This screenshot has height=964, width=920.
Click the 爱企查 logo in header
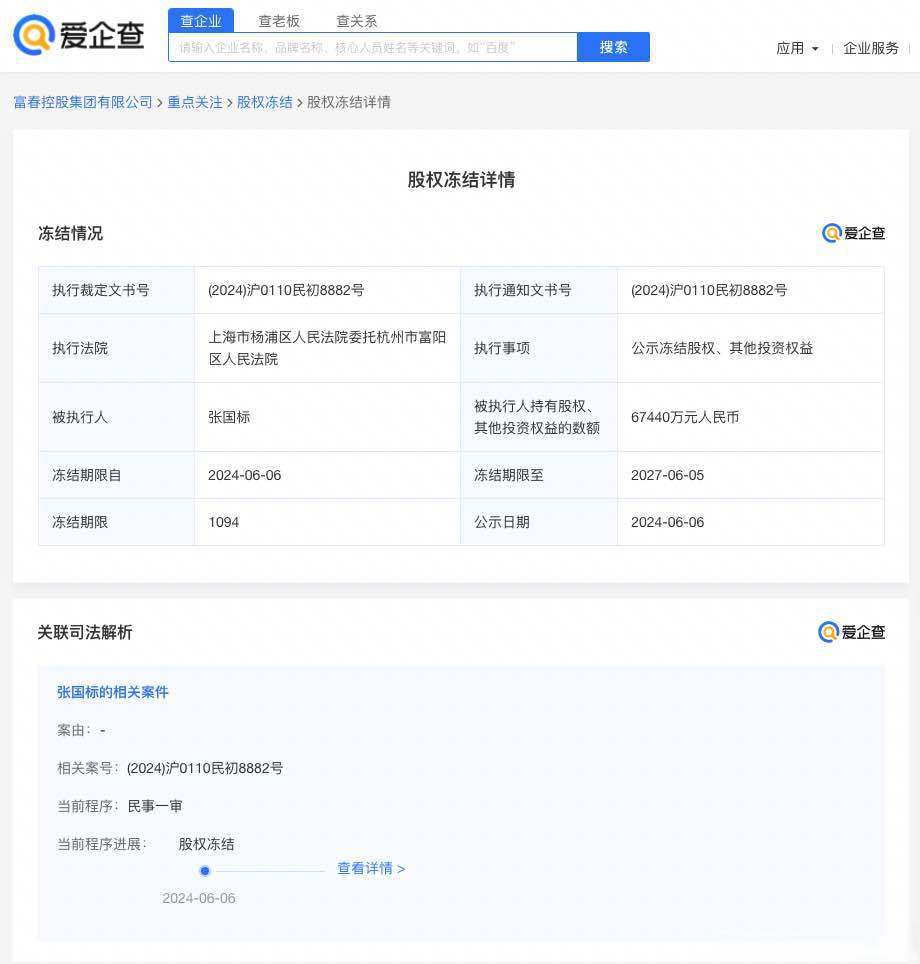click(x=78, y=35)
